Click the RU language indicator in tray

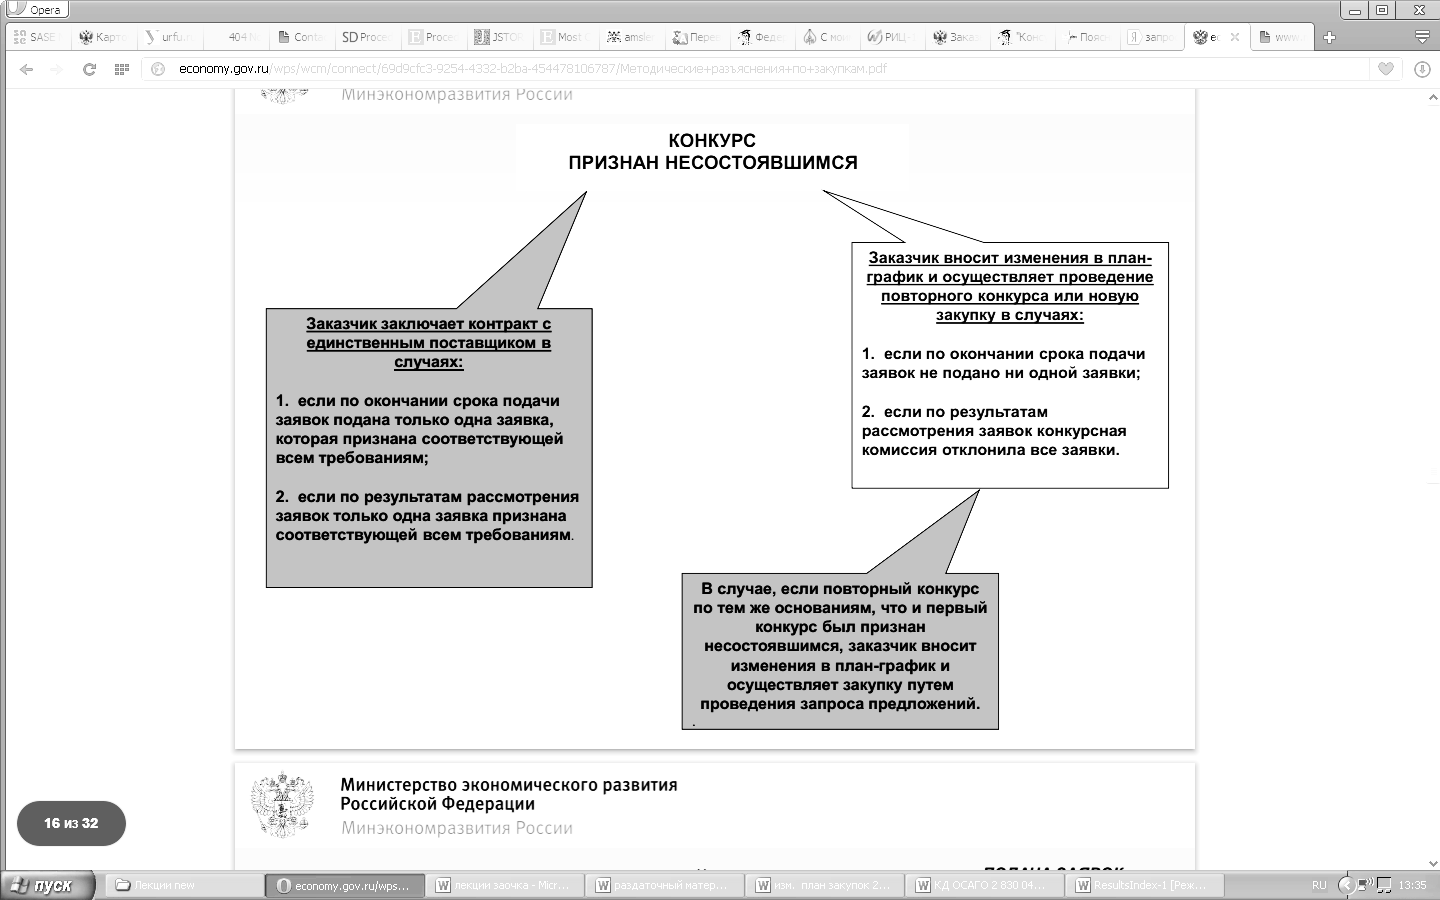click(x=1319, y=885)
